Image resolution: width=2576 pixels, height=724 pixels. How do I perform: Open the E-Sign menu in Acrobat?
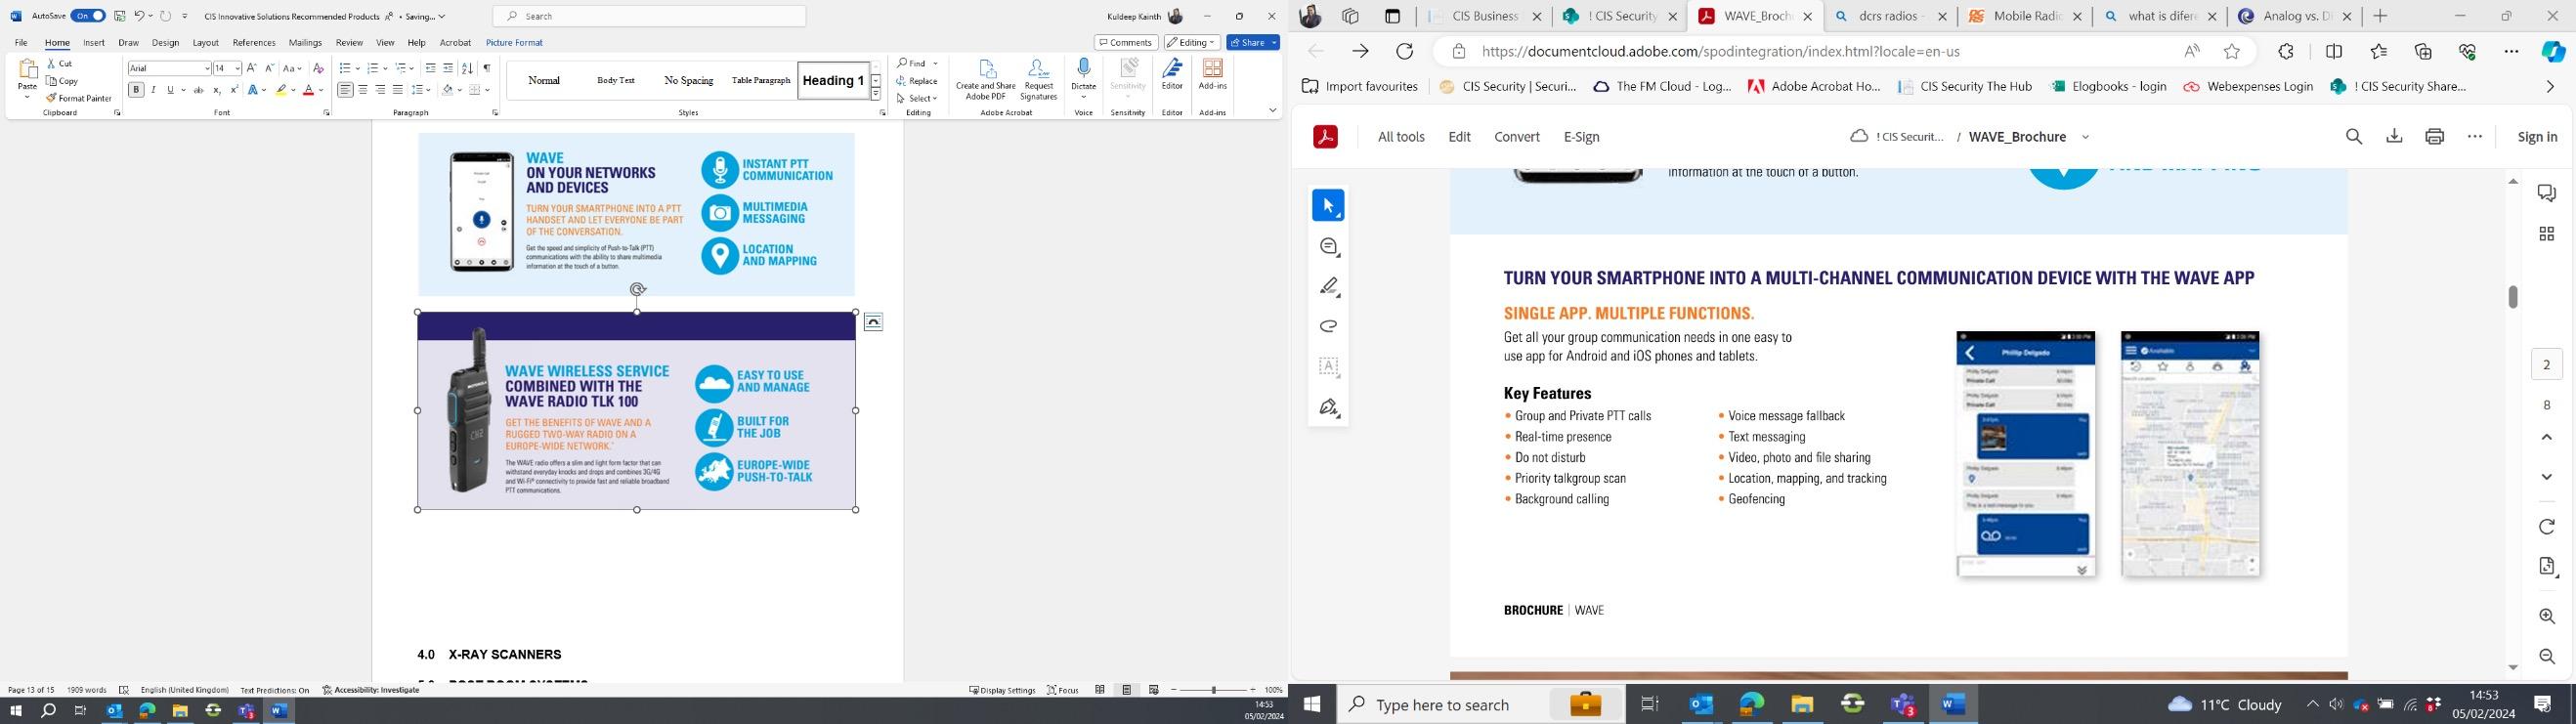(1581, 137)
